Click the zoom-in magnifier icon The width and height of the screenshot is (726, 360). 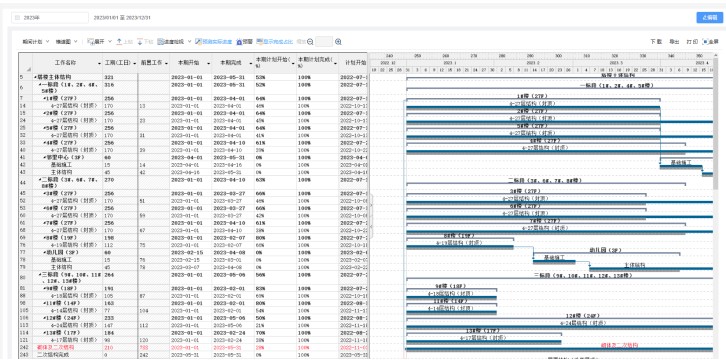click(338, 42)
